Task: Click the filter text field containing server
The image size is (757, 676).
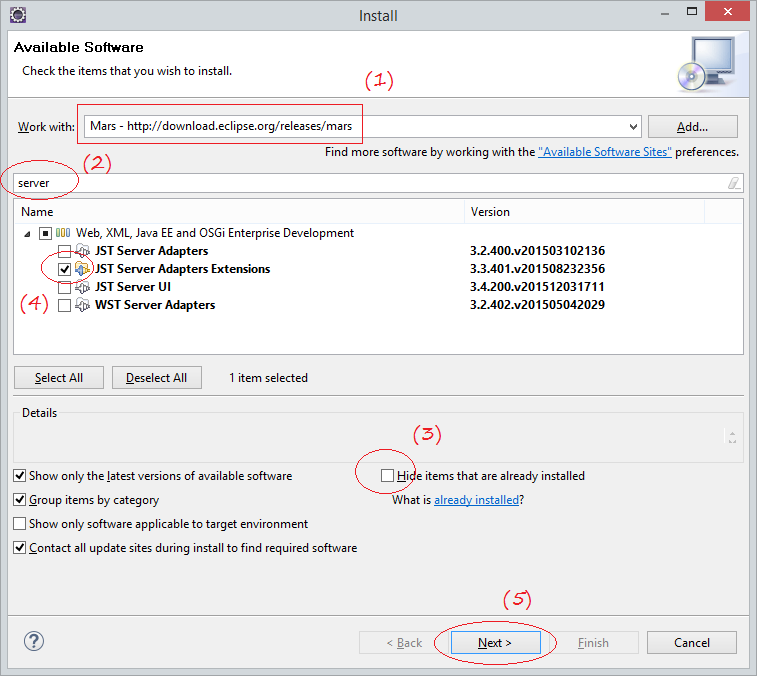Action: (x=378, y=183)
